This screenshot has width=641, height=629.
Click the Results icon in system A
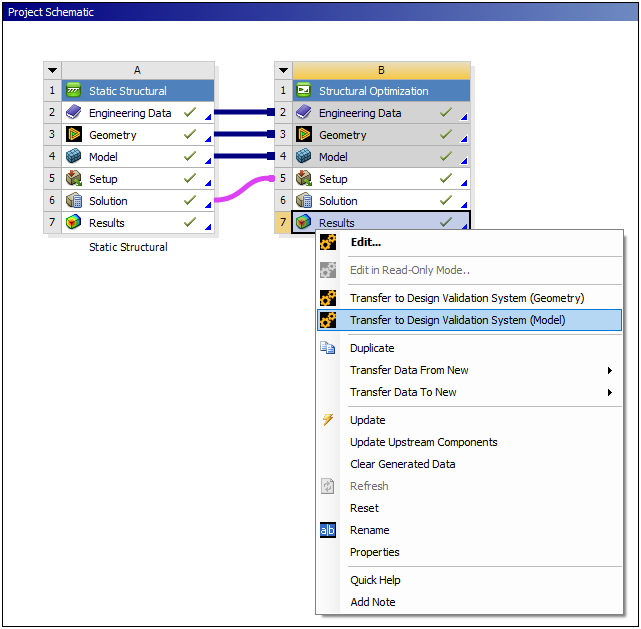click(x=73, y=223)
